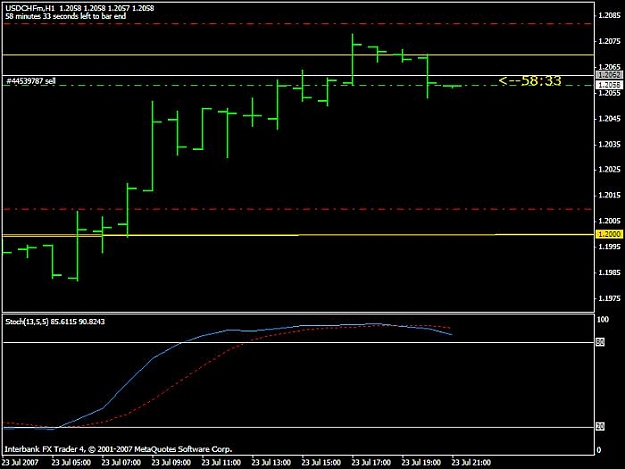The width and height of the screenshot is (625, 469).
Task: Click the '23 Jul 15:00' time axis label
Action: [321, 463]
